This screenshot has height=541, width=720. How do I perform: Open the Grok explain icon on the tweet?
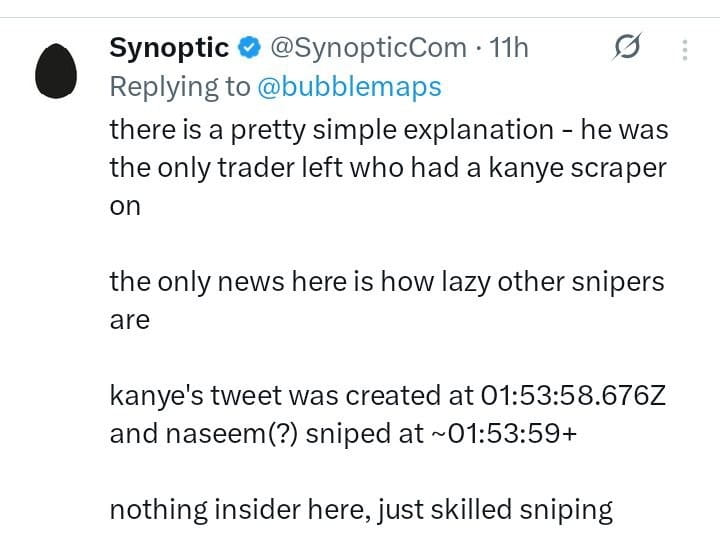tap(627, 46)
